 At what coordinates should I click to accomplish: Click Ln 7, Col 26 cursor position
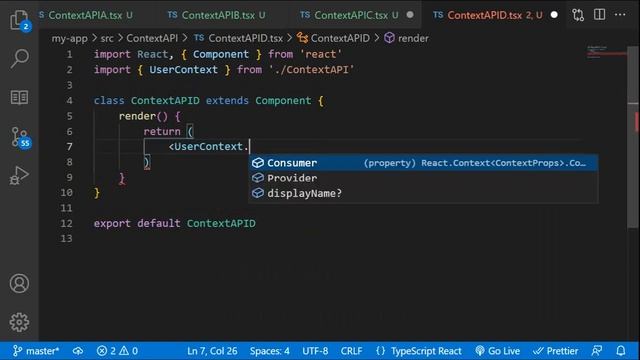coord(212,351)
